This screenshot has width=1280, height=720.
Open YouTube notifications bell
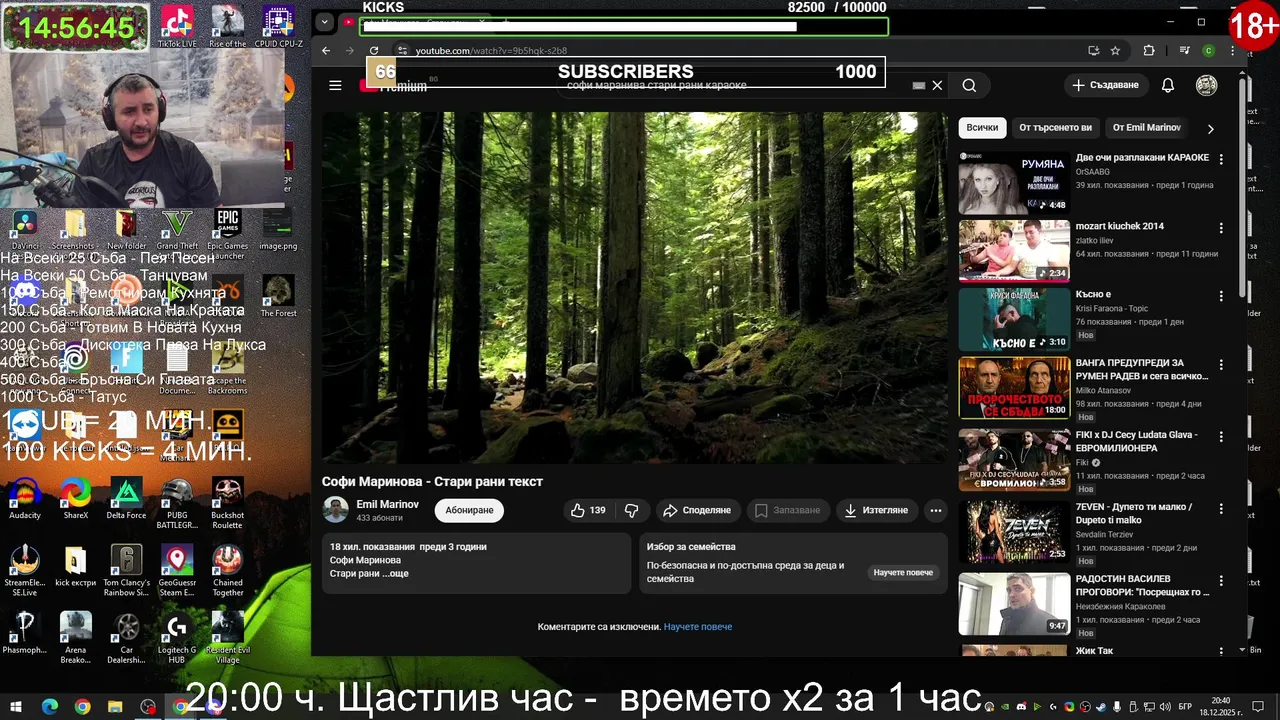[x=1167, y=85]
